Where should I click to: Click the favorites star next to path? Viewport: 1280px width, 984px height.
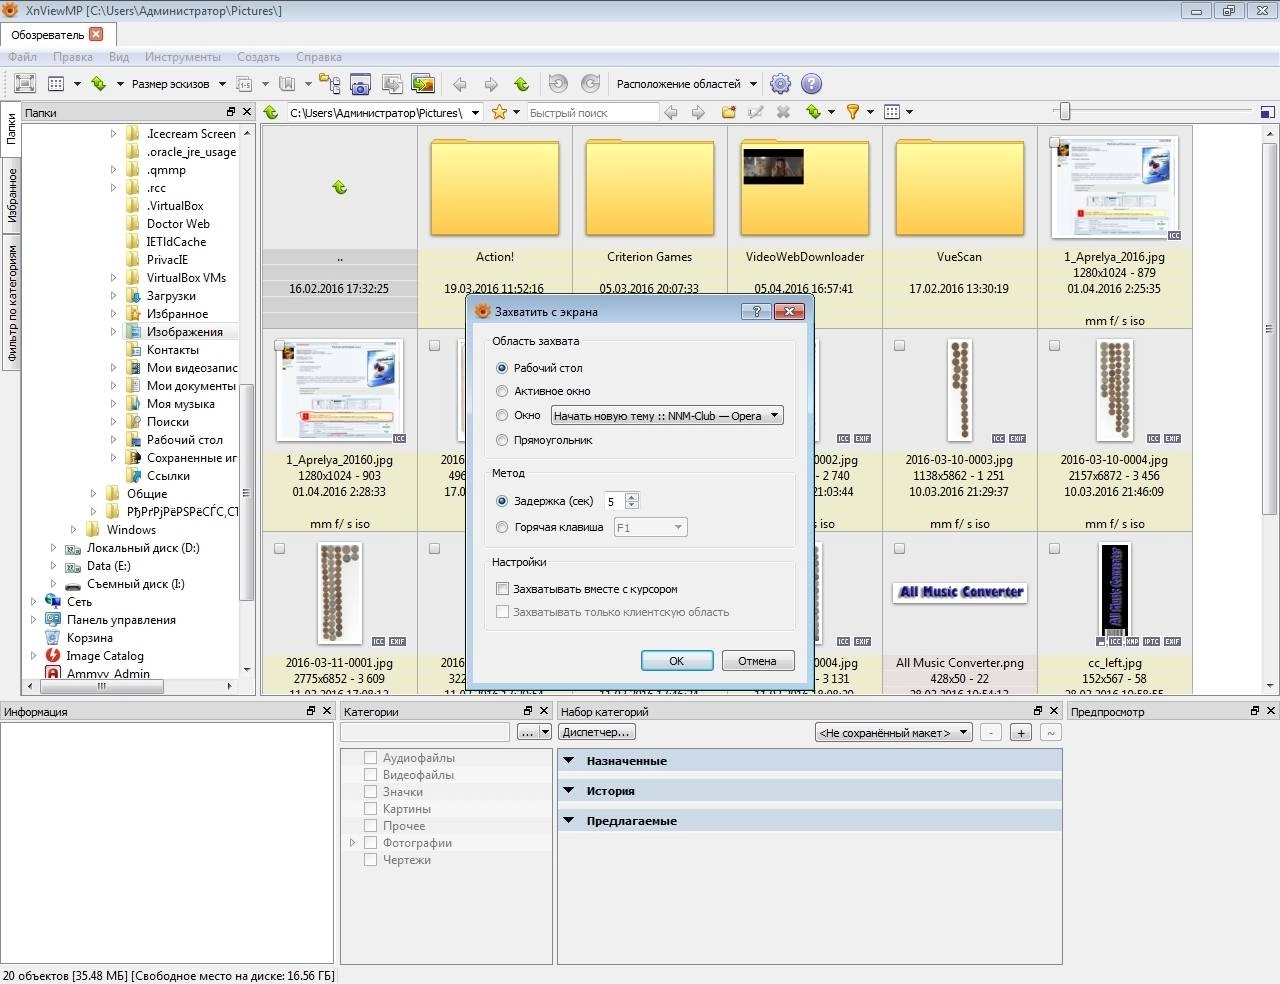coord(499,112)
